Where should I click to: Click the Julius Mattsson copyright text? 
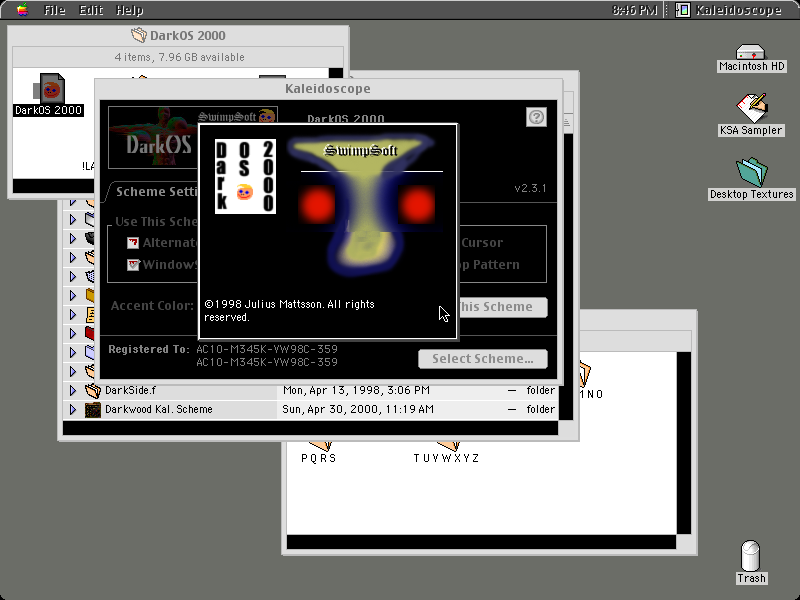[x=289, y=311]
